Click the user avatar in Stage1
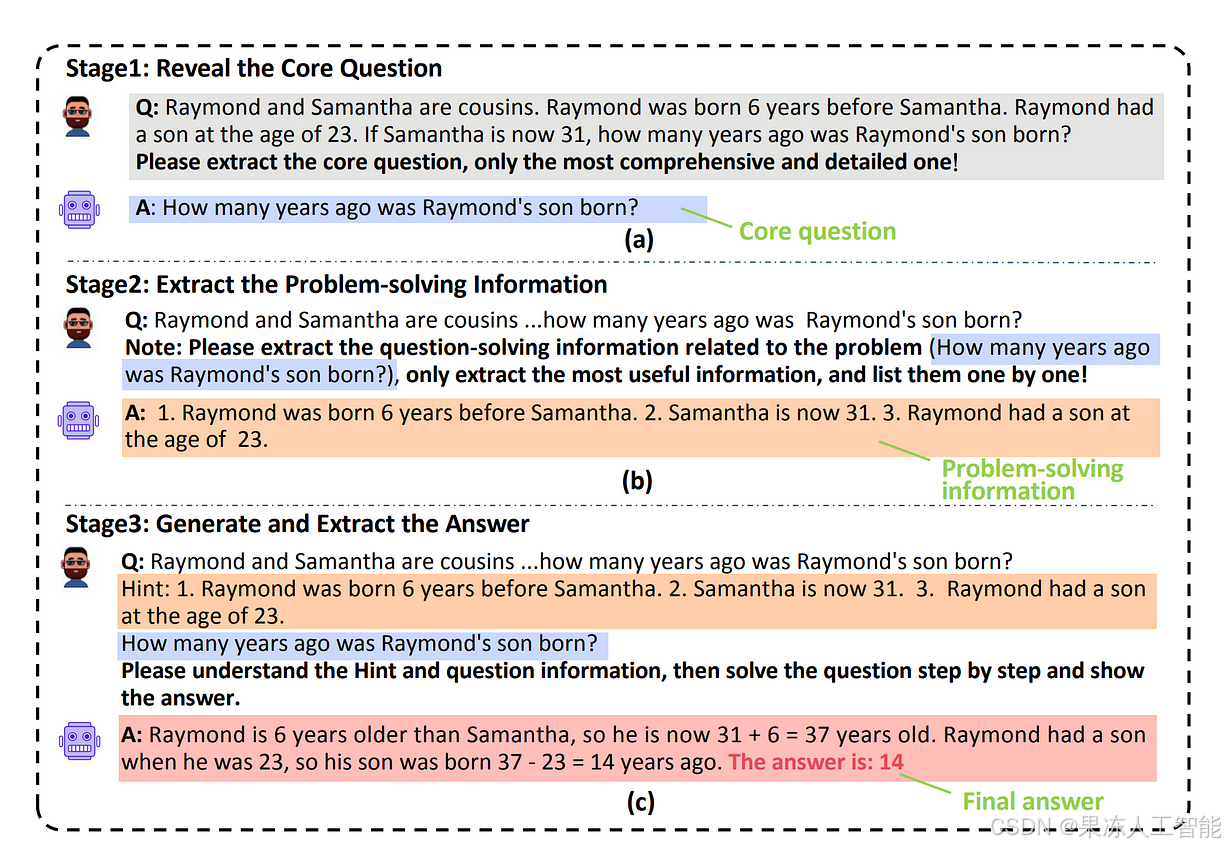The width and height of the screenshot is (1225, 846). tap(78, 117)
